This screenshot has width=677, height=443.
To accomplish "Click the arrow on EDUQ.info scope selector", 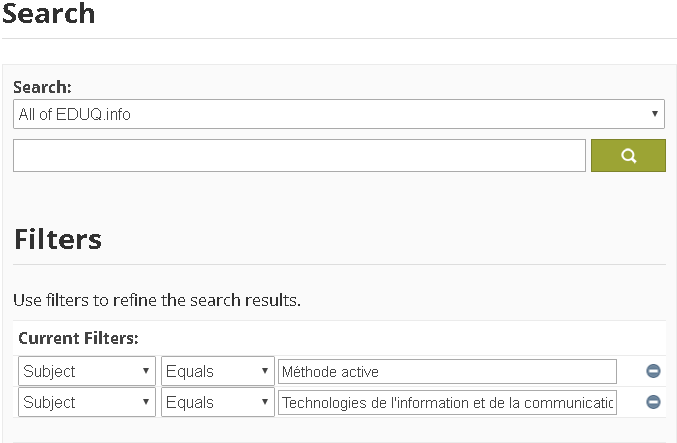I will [x=655, y=114].
